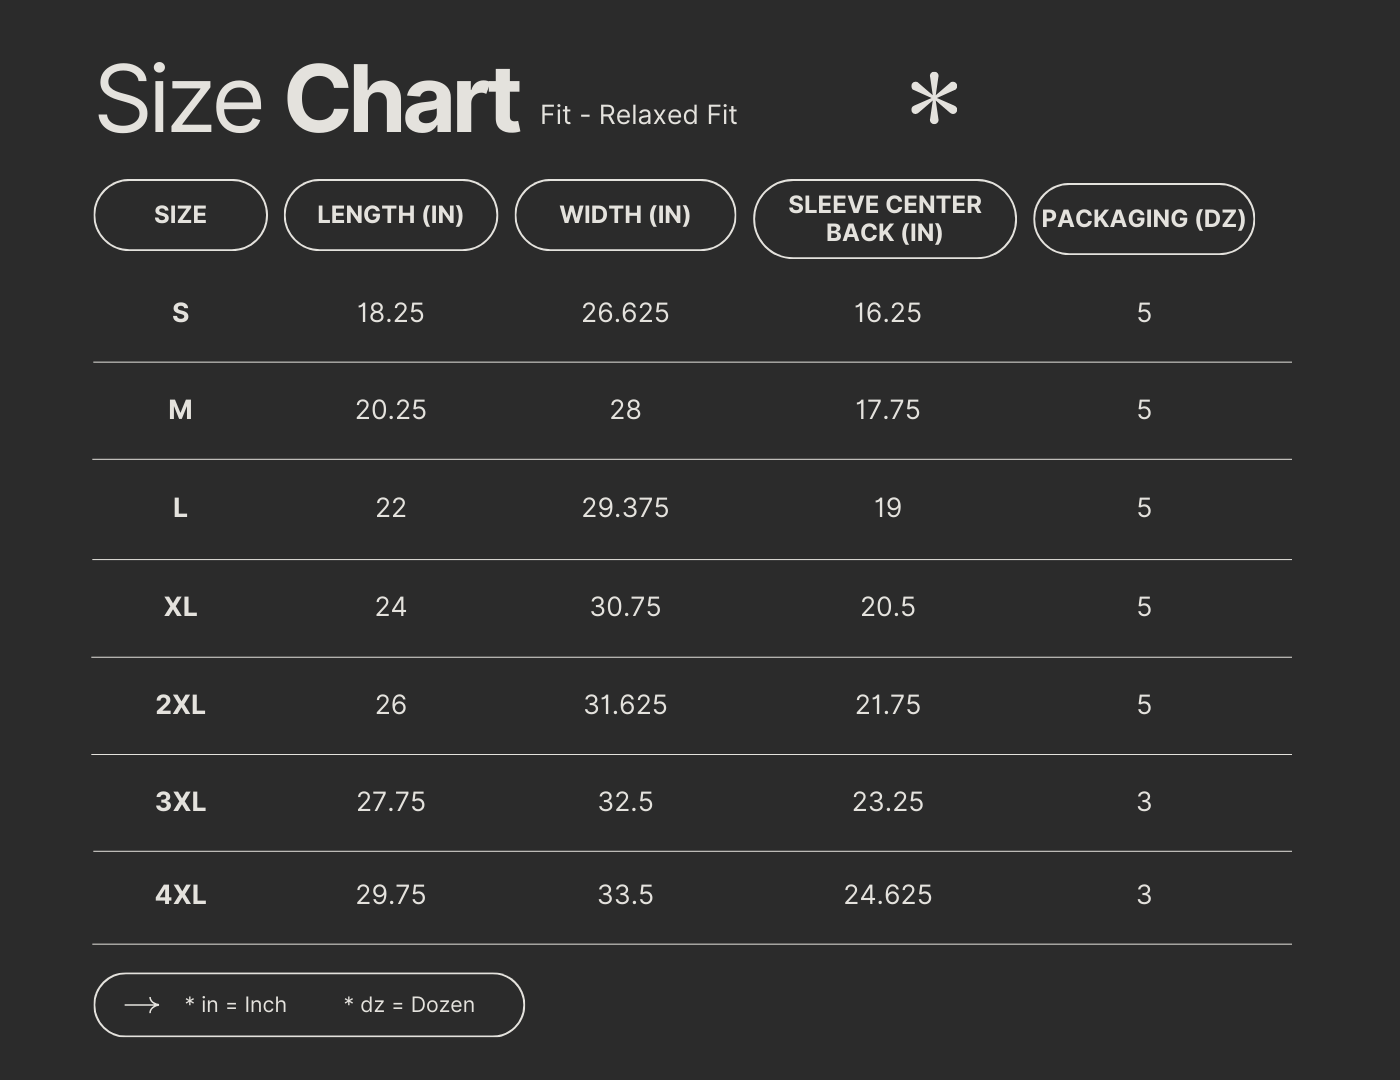The image size is (1400, 1080).
Task: Click the Size Chart title
Action: coord(308,99)
